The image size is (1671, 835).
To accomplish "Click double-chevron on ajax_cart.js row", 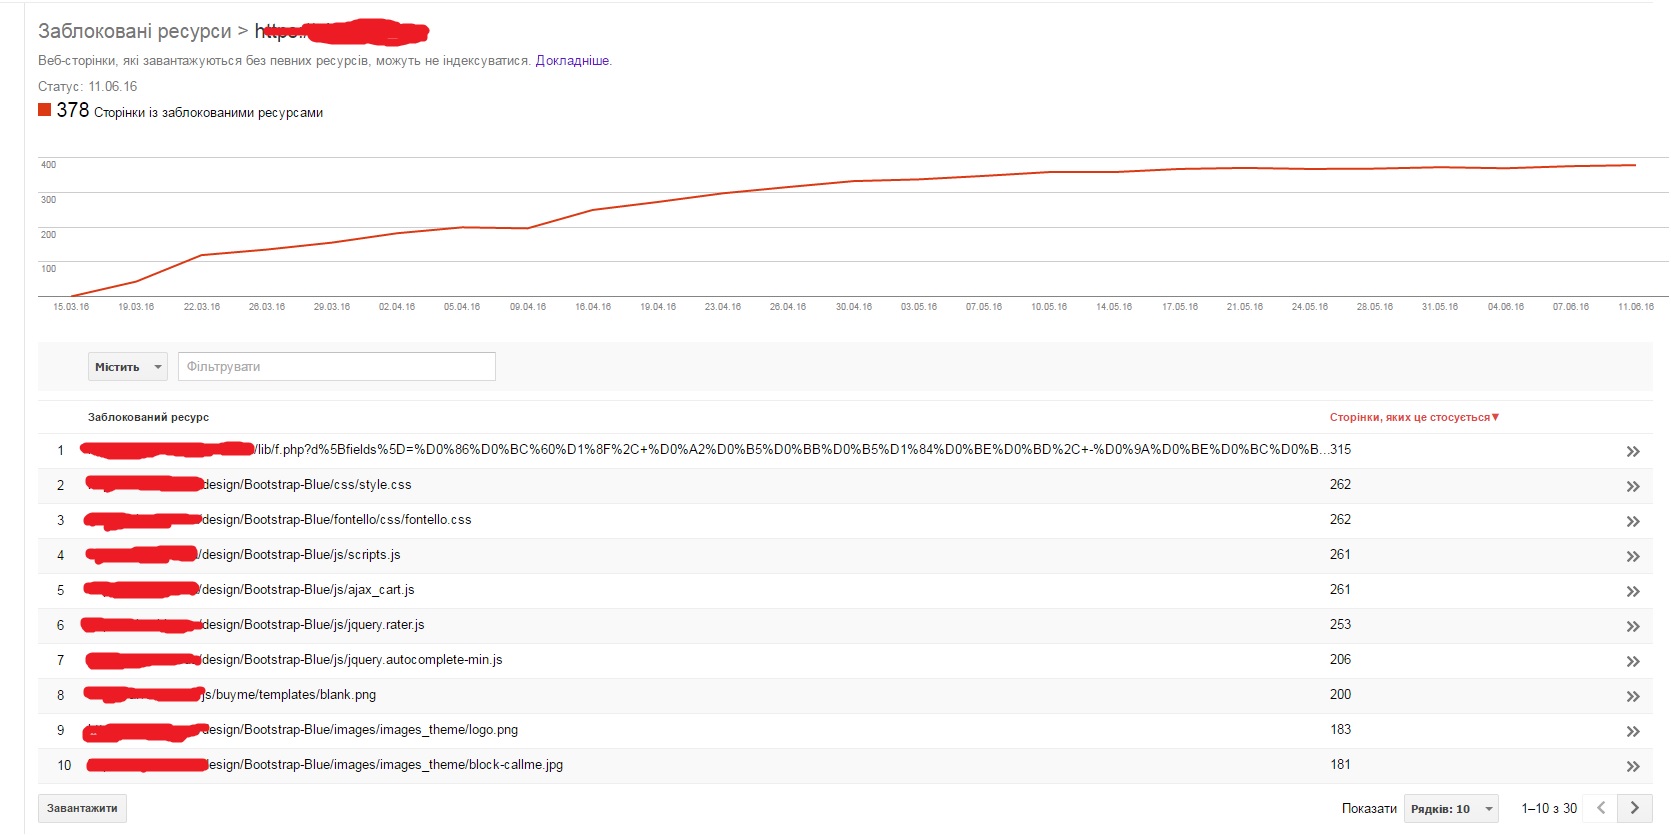I will coord(1632,591).
